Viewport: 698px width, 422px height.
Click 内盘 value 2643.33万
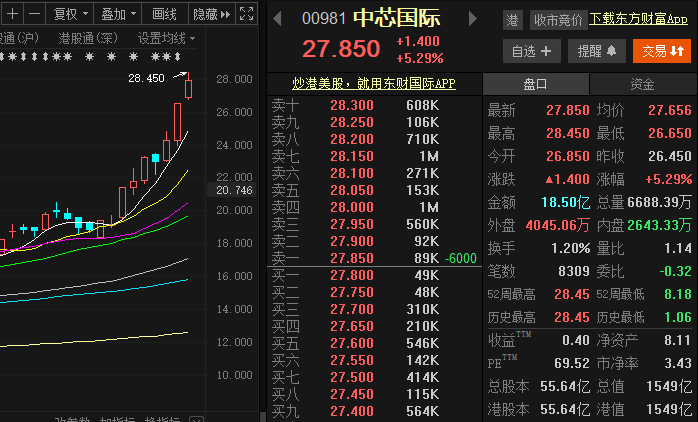[x=660, y=225]
